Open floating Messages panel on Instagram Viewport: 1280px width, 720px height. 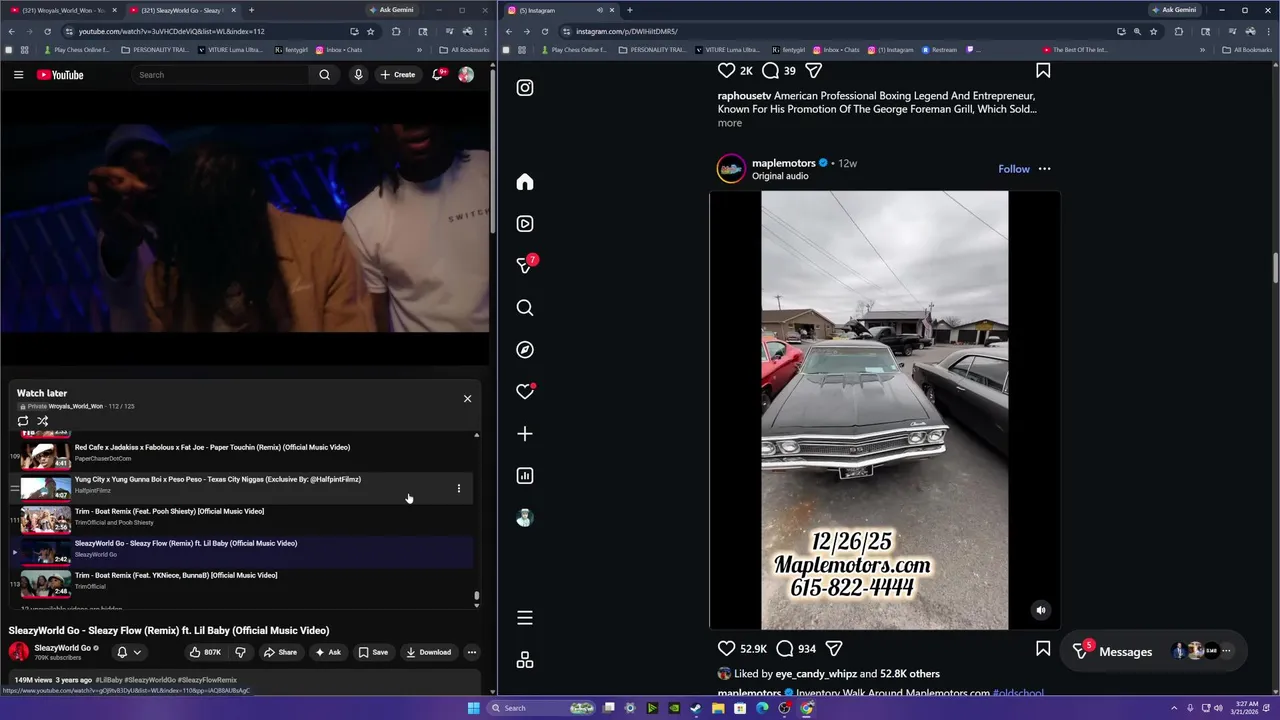(1153, 651)
